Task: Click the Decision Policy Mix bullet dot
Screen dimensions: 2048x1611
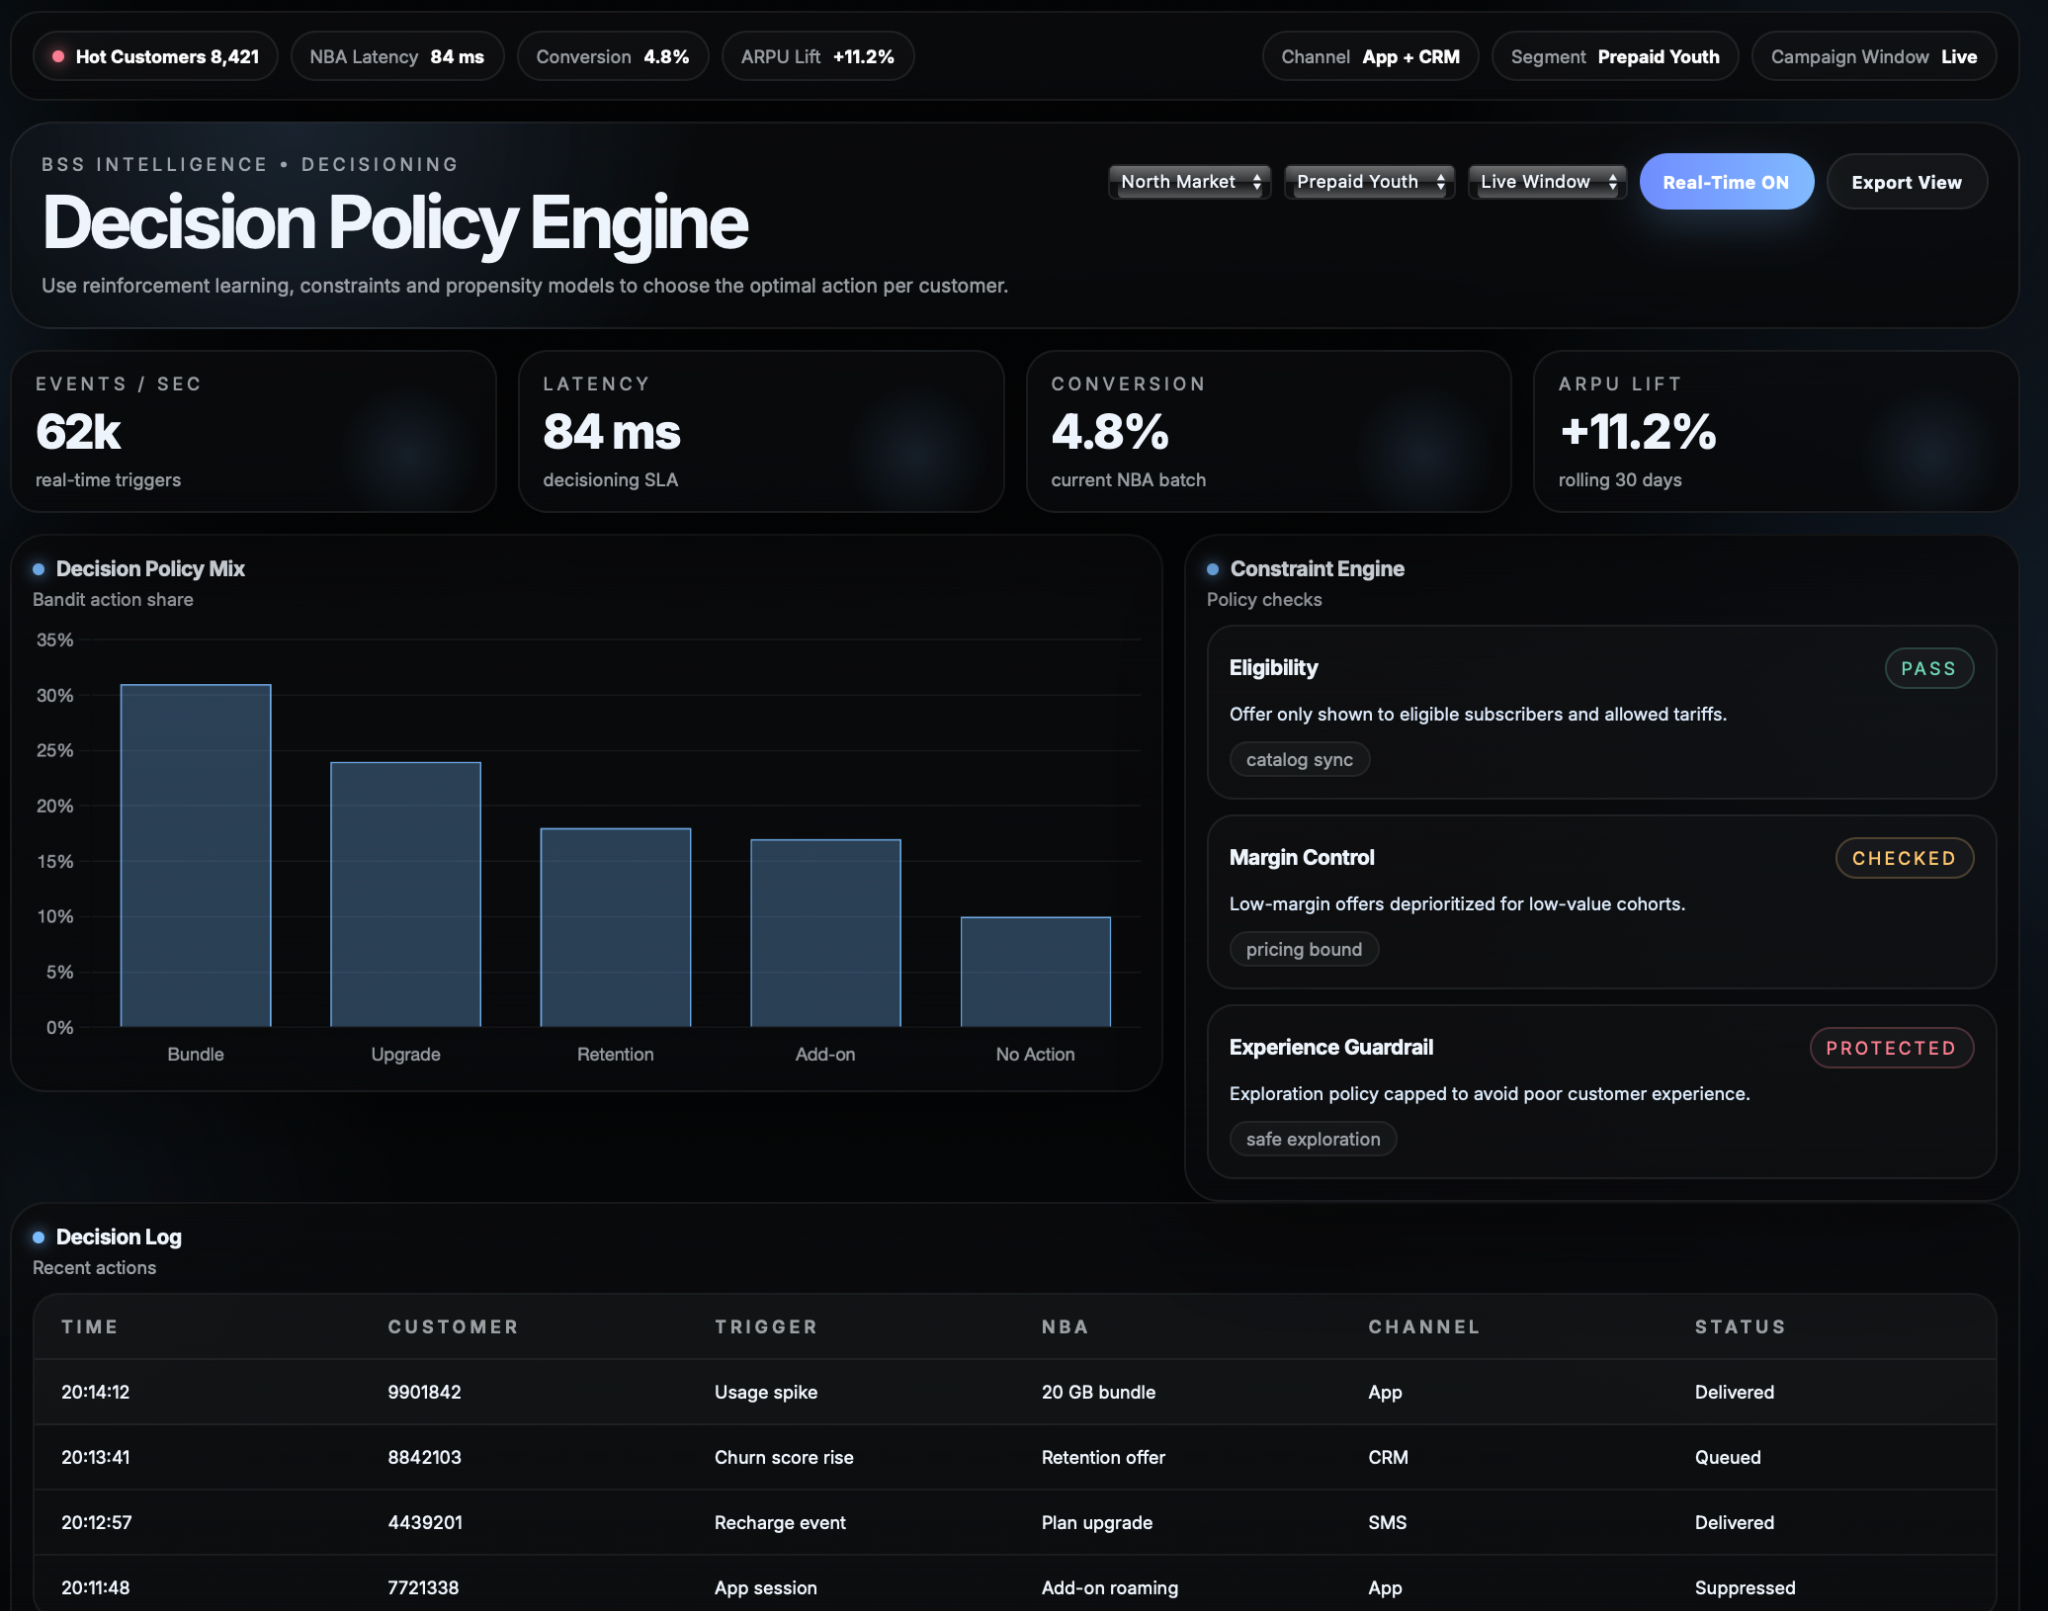Action: [38, 569]
